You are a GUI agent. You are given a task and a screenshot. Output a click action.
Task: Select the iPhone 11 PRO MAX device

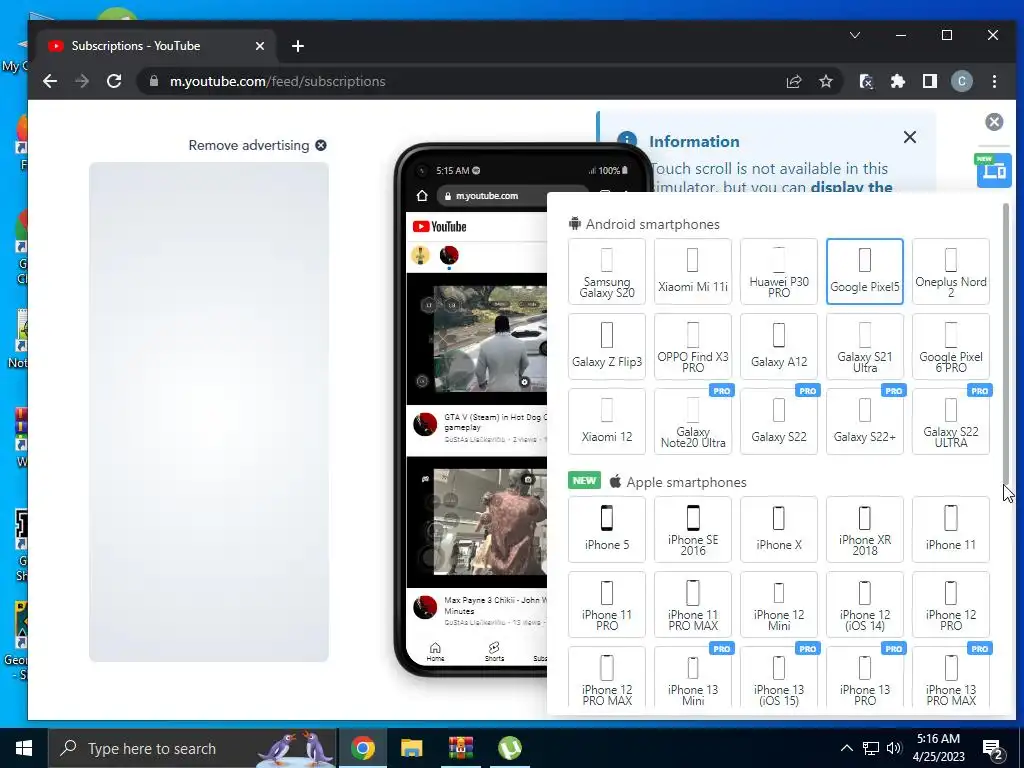(693, 605)
